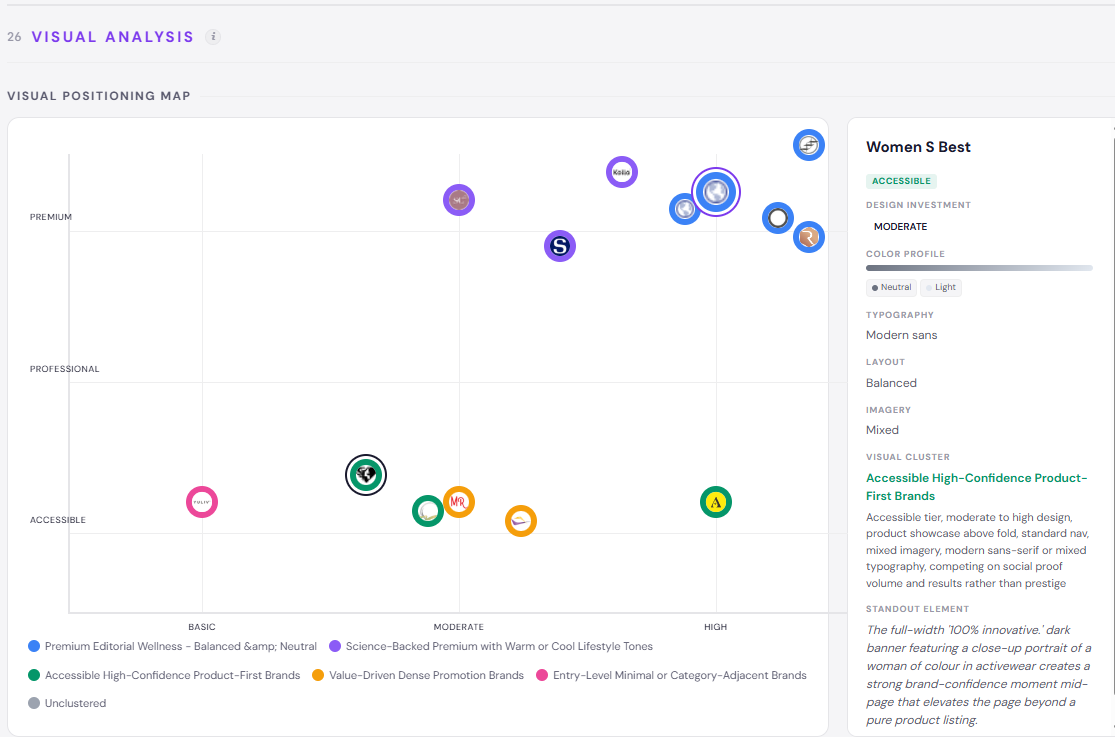Click the info icon beside Visual Analysis
Image resolution: width=1115 pixels, height=737 pixels.
click(x=213, y=37)
